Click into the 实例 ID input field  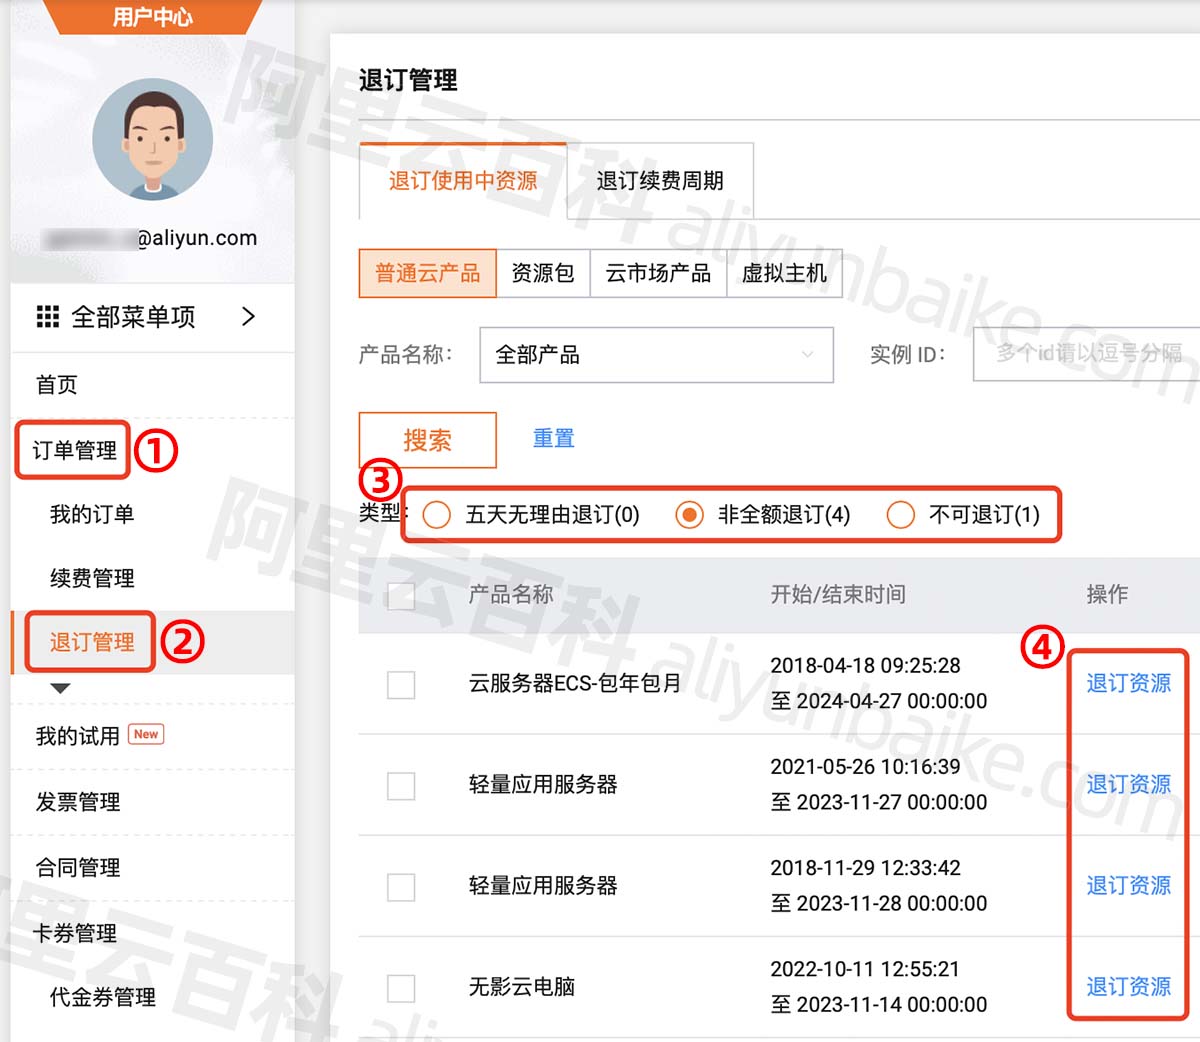1086,354
